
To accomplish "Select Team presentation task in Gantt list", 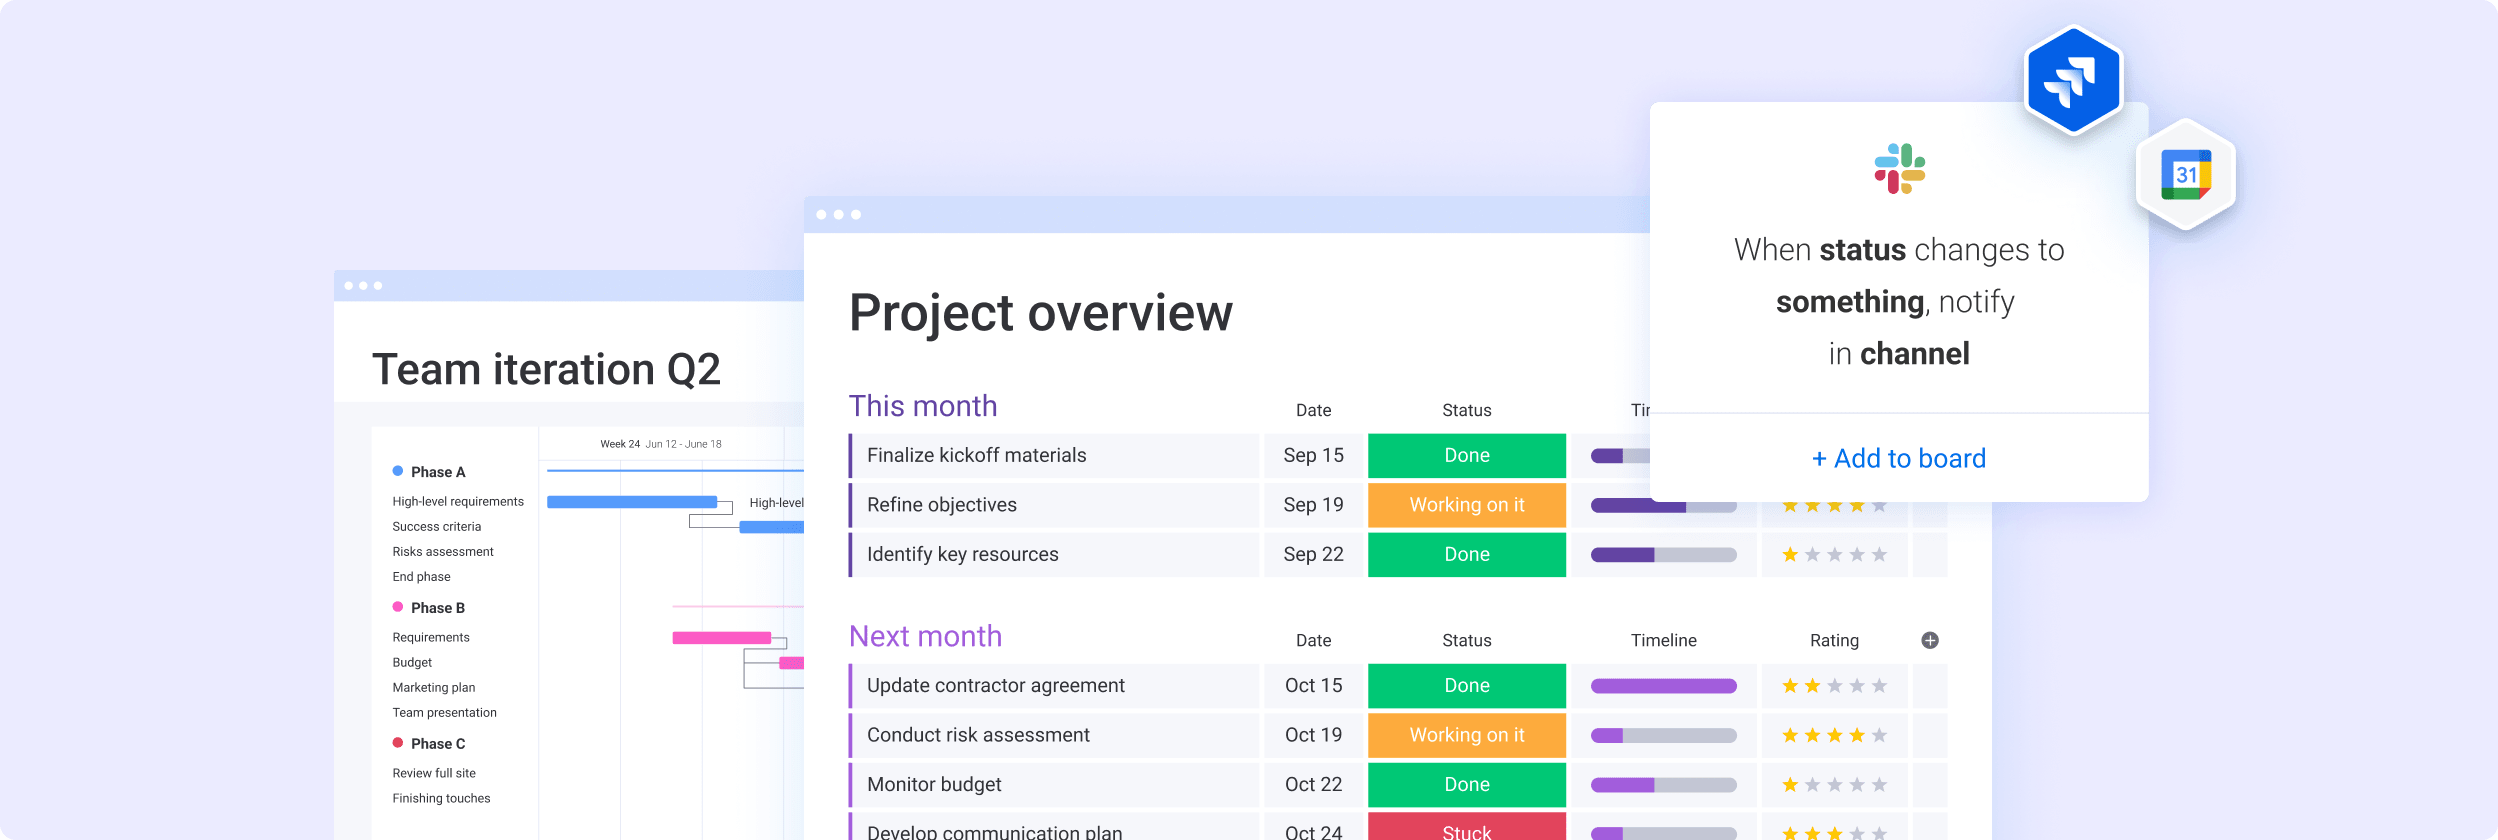I will point(444,713).
